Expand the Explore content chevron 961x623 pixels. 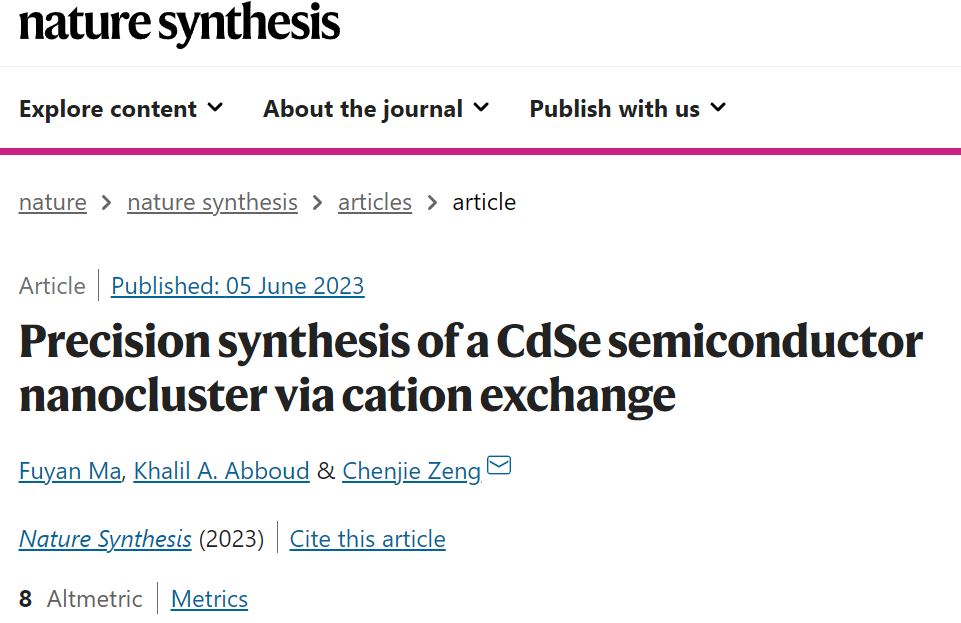215,108
